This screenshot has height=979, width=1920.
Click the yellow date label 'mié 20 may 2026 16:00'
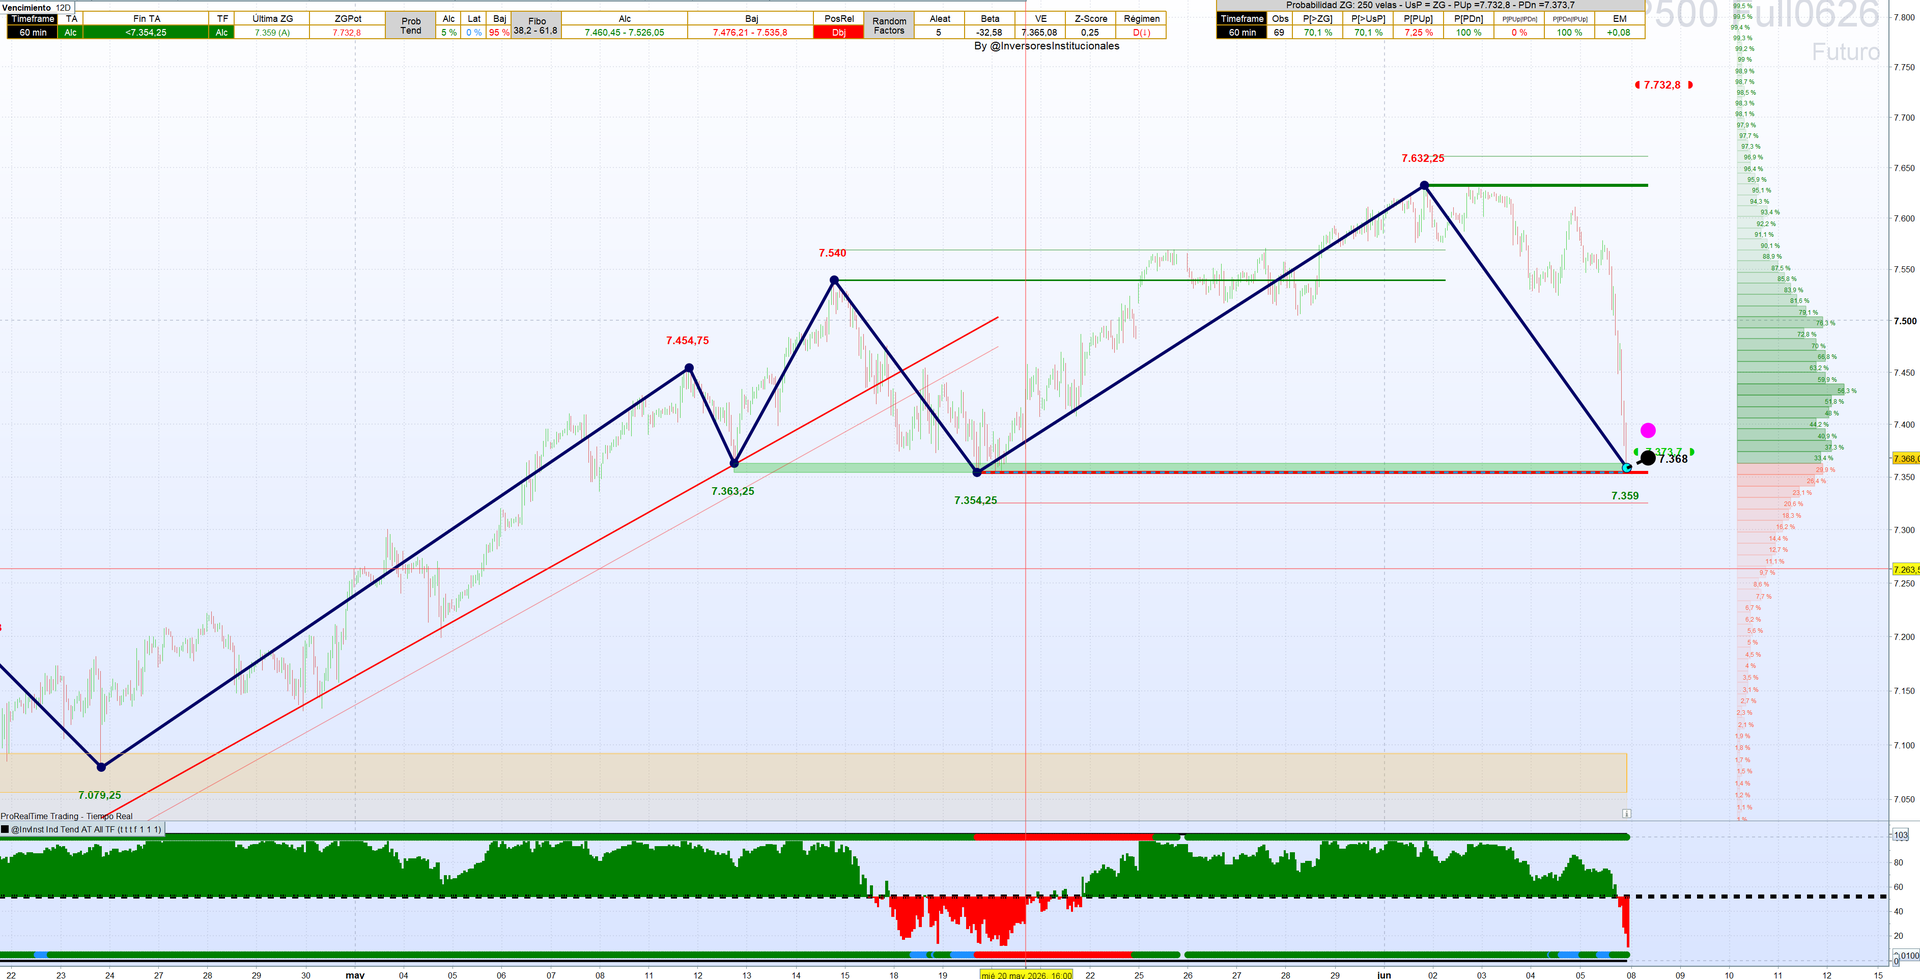[x=1026, y=974]
